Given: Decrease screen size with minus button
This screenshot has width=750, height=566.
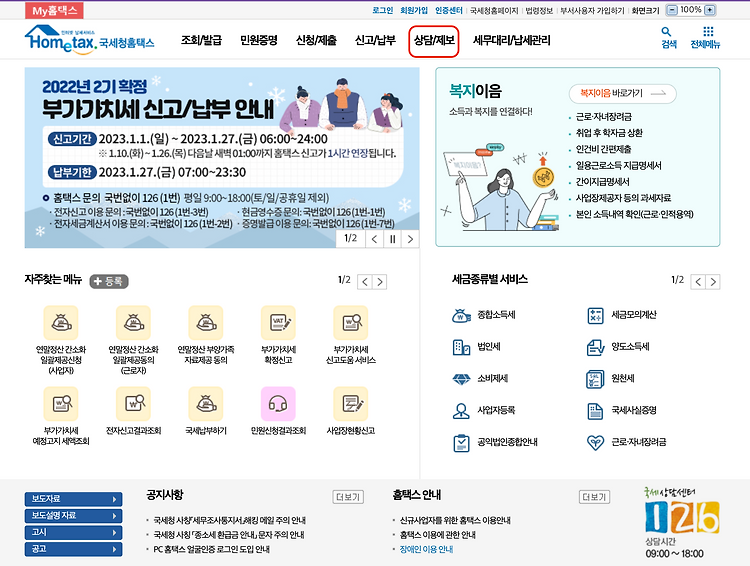Looking at the screenshot, I should [673, 10].
